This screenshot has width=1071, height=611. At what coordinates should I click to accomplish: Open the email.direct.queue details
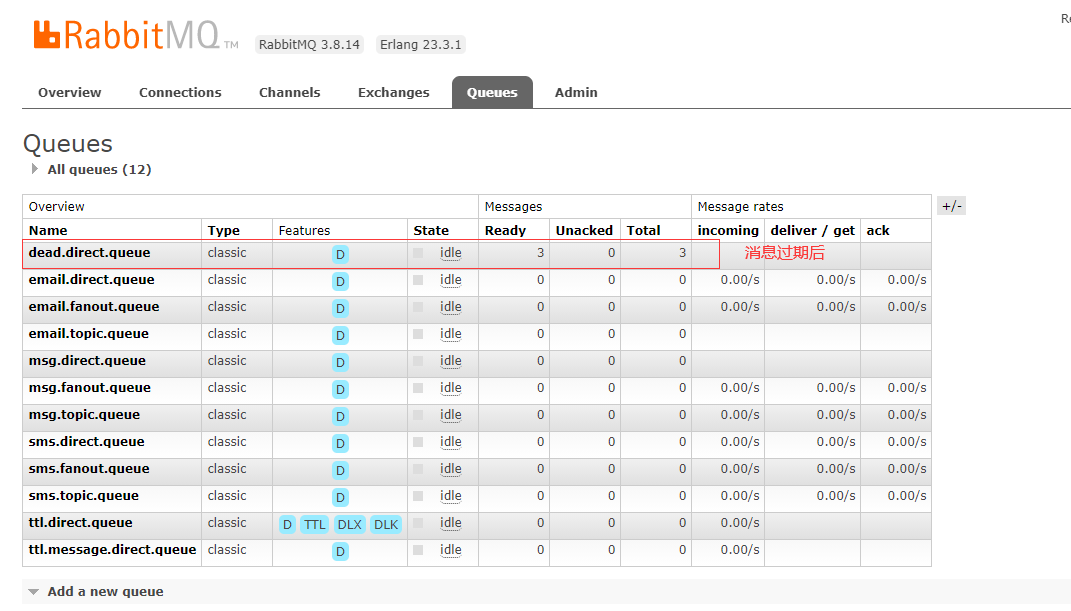pos(92,280)
